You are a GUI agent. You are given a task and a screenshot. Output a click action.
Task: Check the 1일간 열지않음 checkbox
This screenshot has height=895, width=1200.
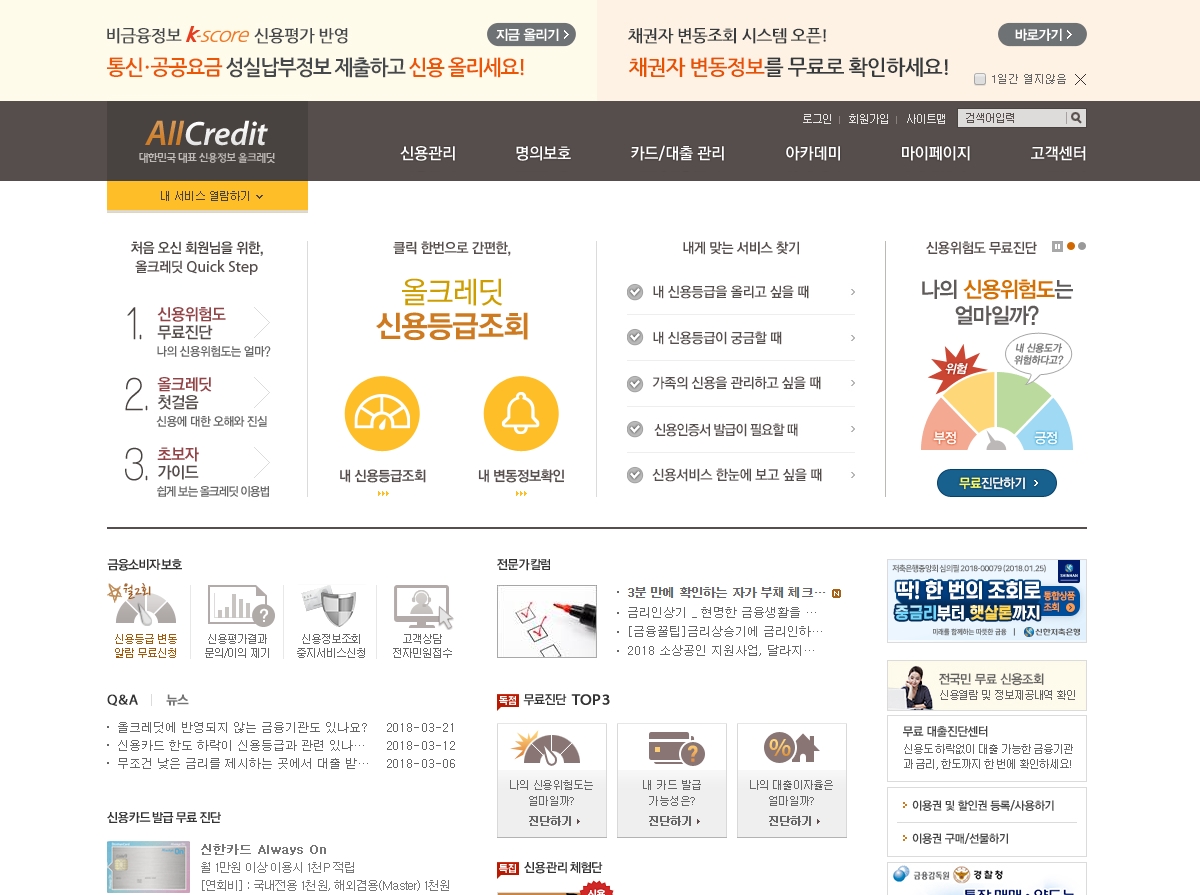980,79
